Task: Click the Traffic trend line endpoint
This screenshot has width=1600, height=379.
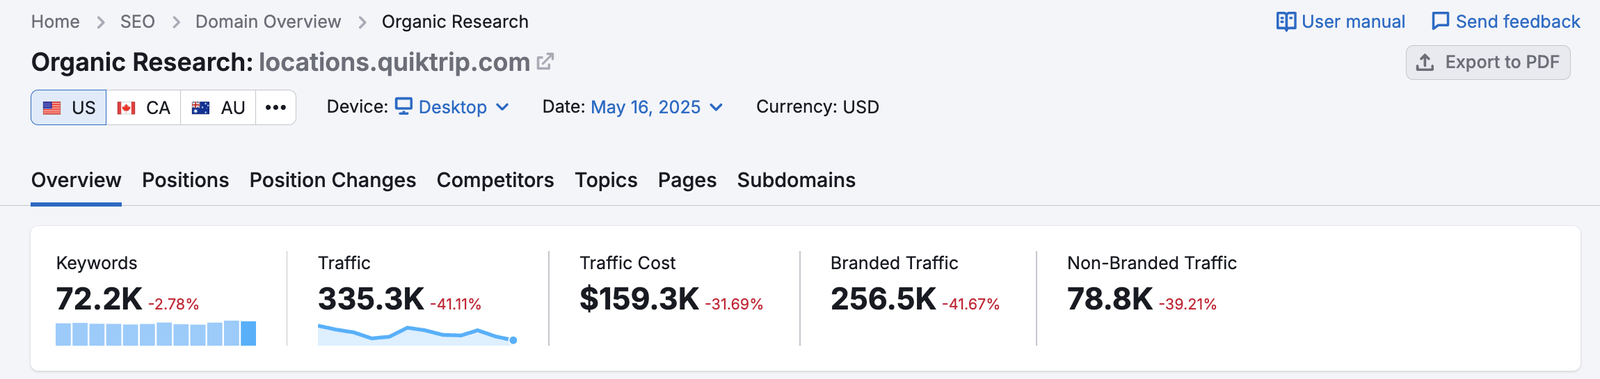Action: (x=513, y=340)
